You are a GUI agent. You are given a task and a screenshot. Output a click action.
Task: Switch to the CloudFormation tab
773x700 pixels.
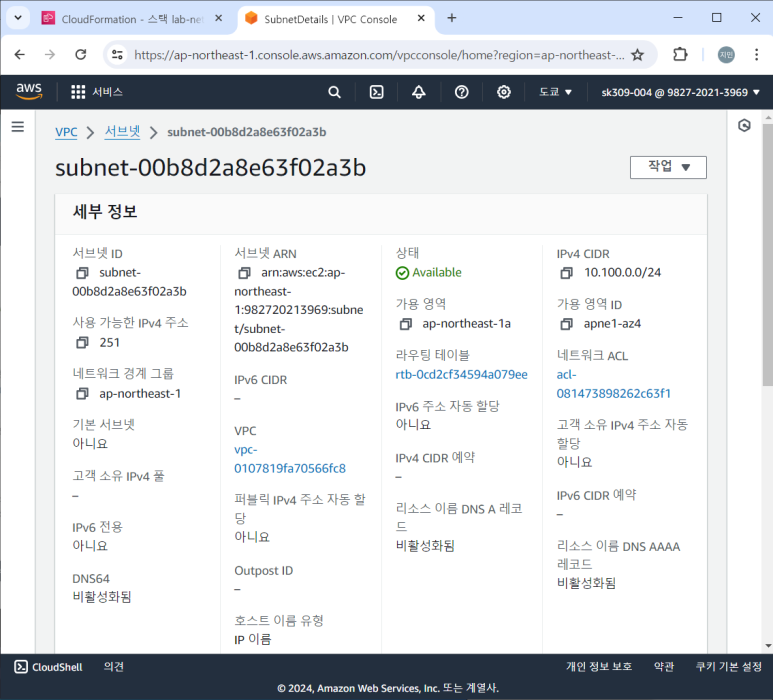tap(132, 19)
